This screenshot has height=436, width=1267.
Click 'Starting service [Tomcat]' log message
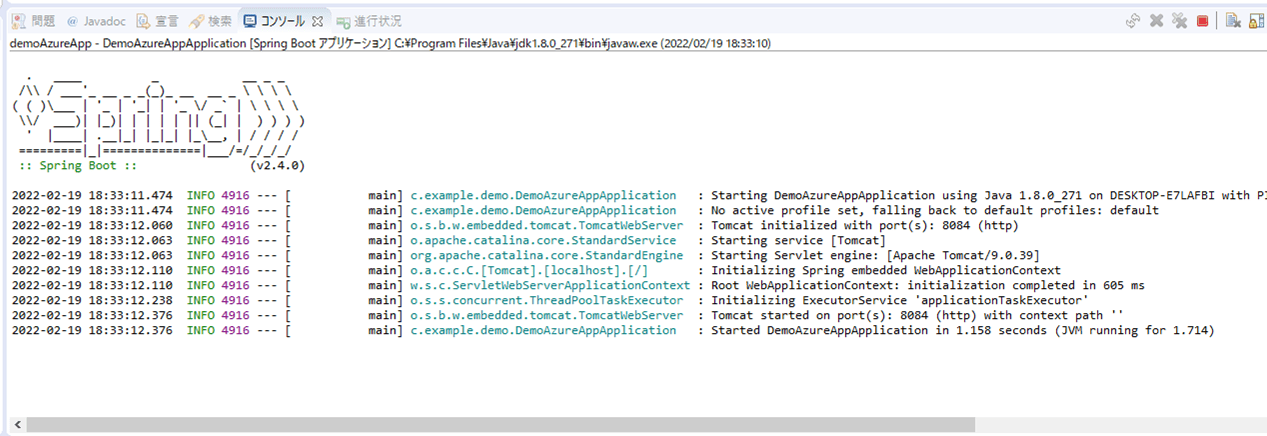pos(798,240)
